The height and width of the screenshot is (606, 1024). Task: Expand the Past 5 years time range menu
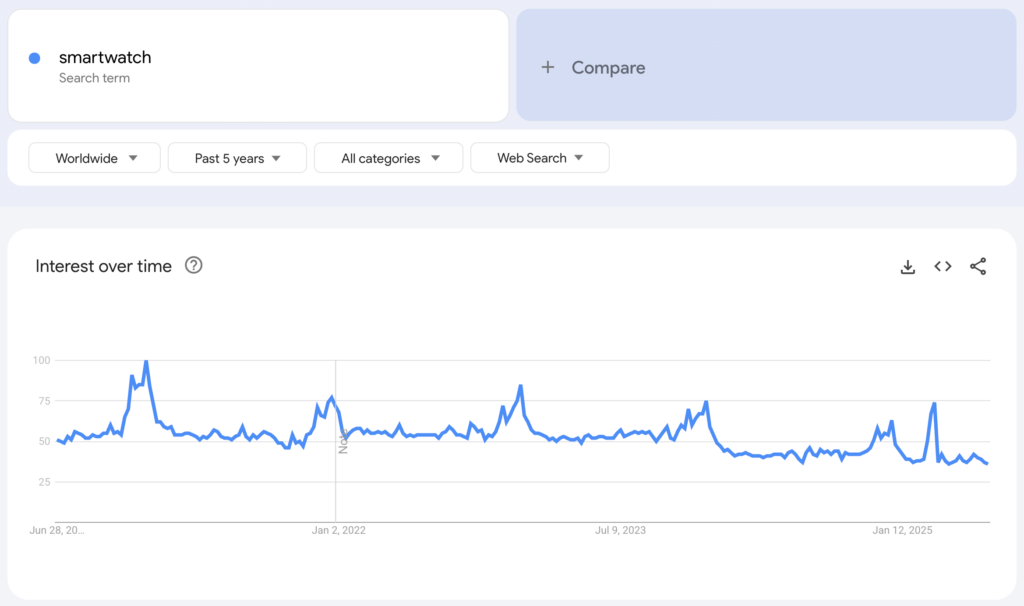(237, 157)
